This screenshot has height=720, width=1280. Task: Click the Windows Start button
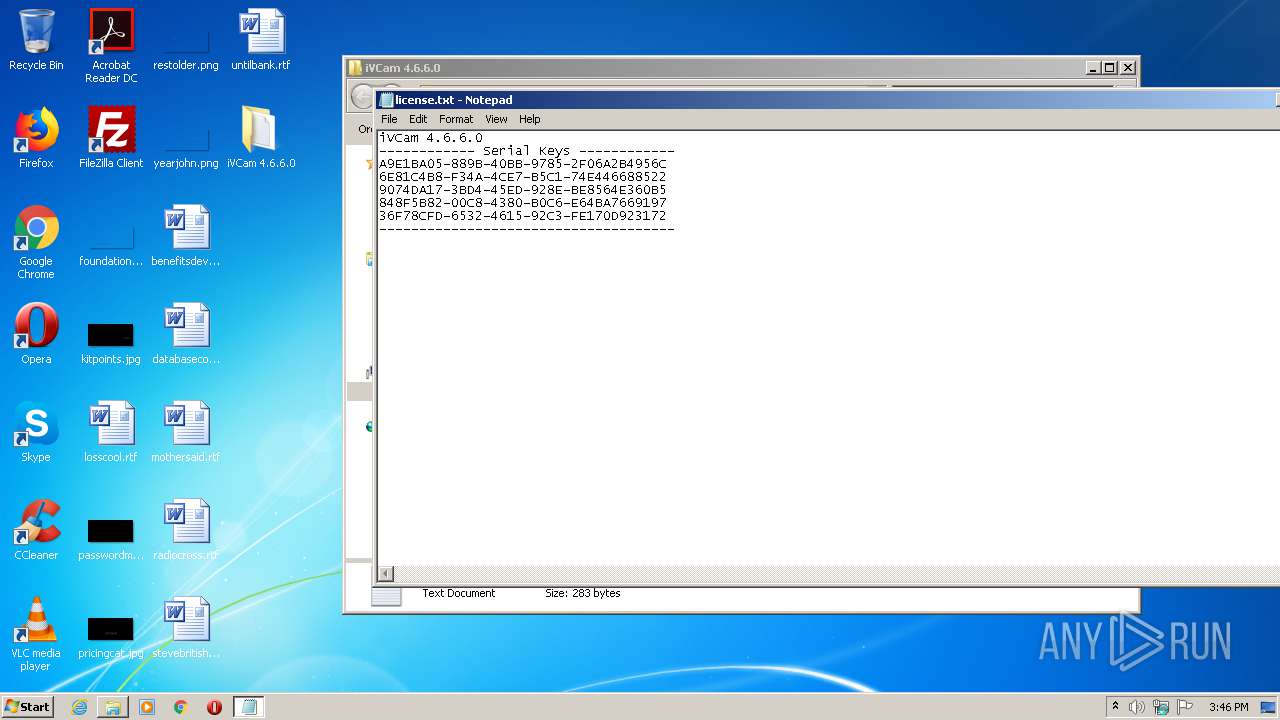click(x=28, y=707)
